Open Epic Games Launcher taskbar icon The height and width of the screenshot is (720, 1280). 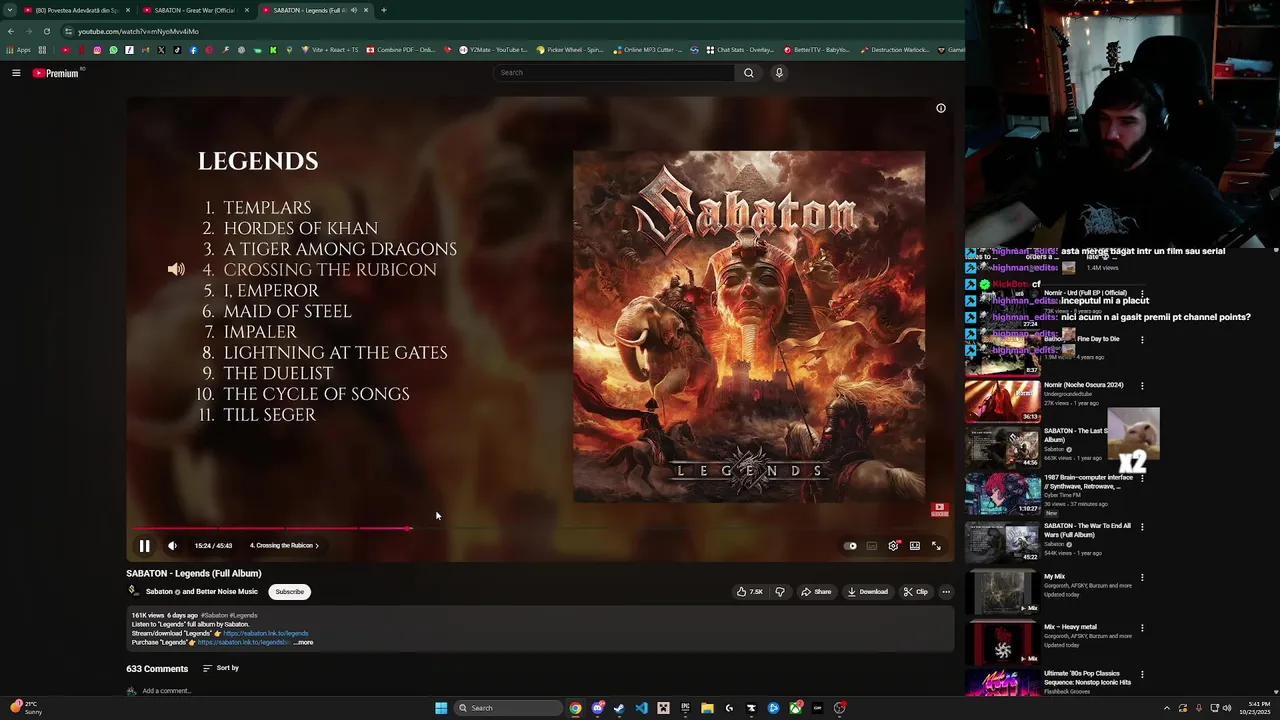[x=685, y=708]
